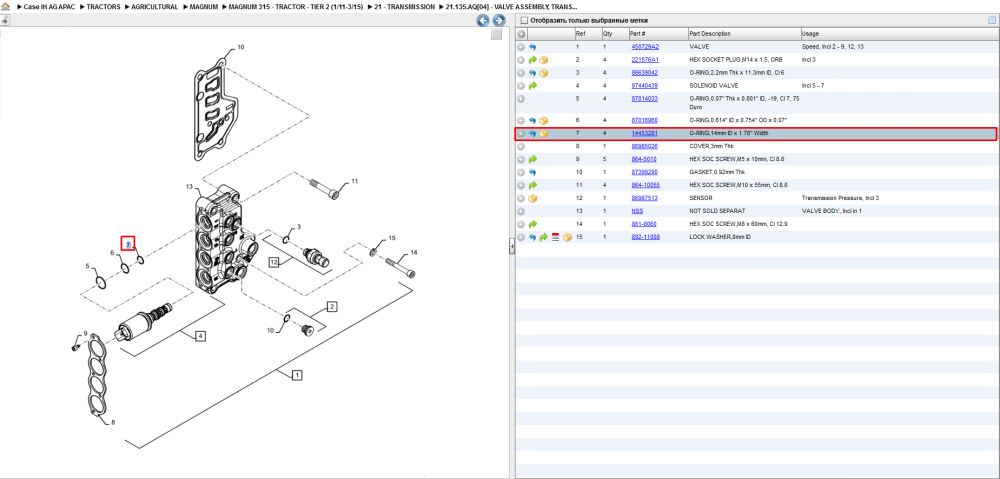Image resolution: width=1000 pixels, height=479 pixels.
Task: Open part number link 450729A2
Action: click(x=645, y=47)
